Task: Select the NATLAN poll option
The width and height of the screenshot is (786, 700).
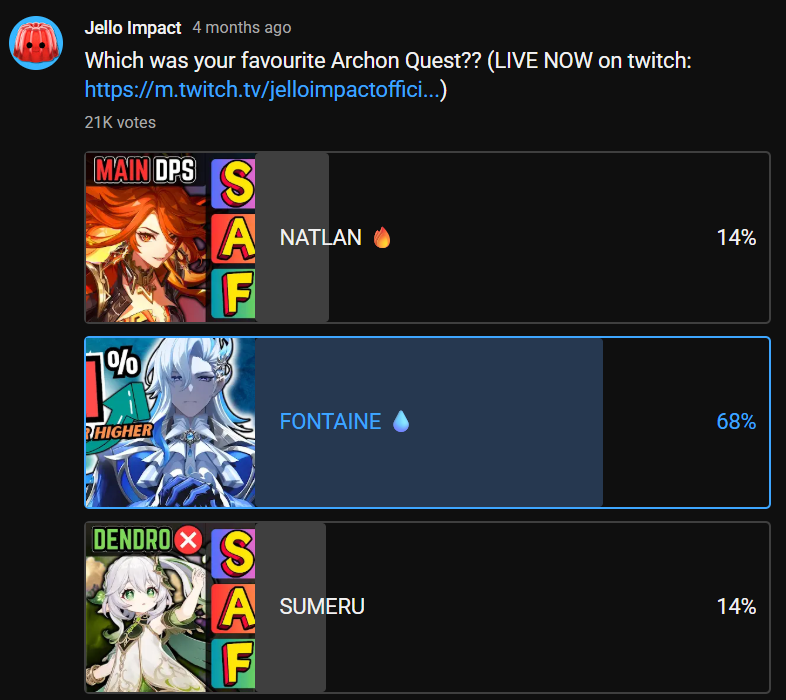Action: point(427,237)
